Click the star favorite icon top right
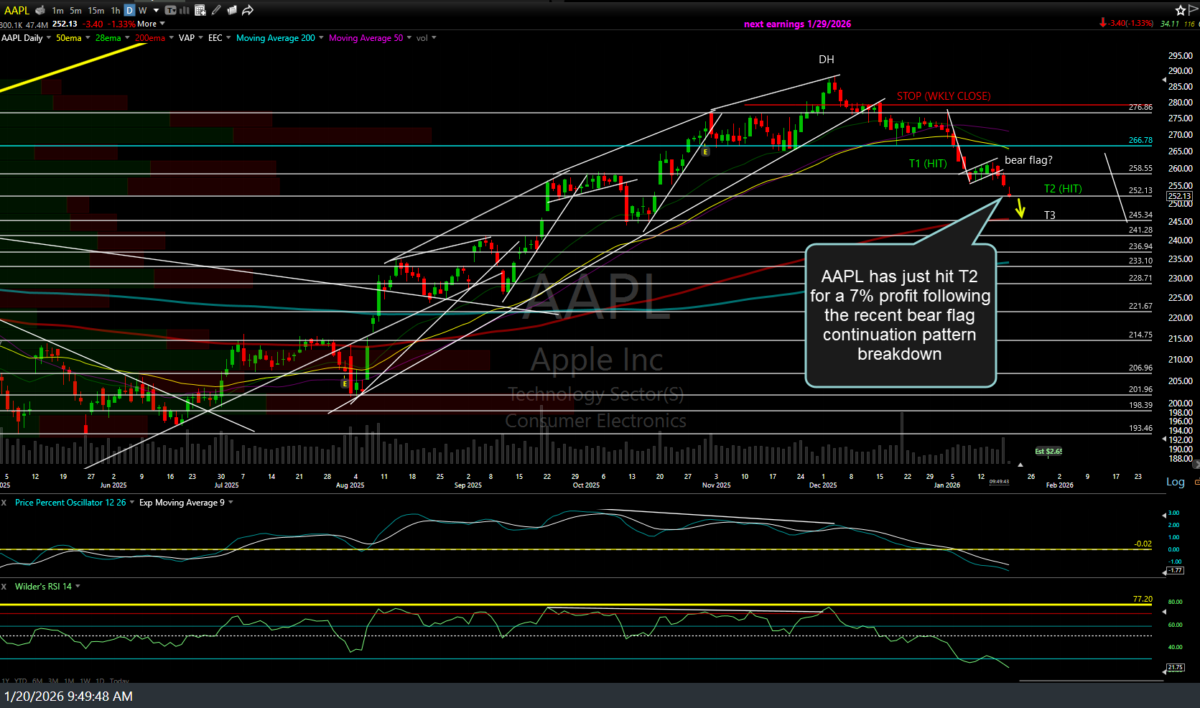The height and width of the screenshot is (708, 1200). (x=1180, y=10)
